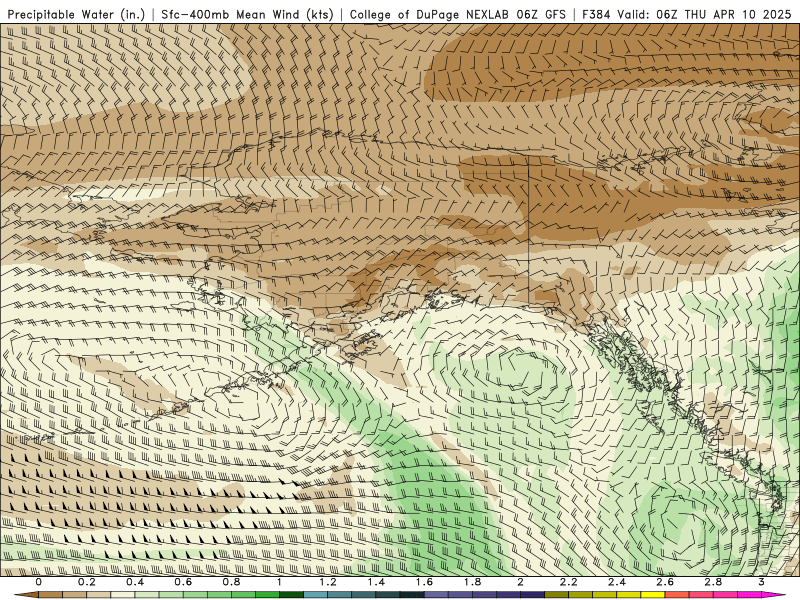Click the colorbar label "0.6"
The width and height of the screenshot is (800, 600).
pyautogui.click(x=183, y=582)
